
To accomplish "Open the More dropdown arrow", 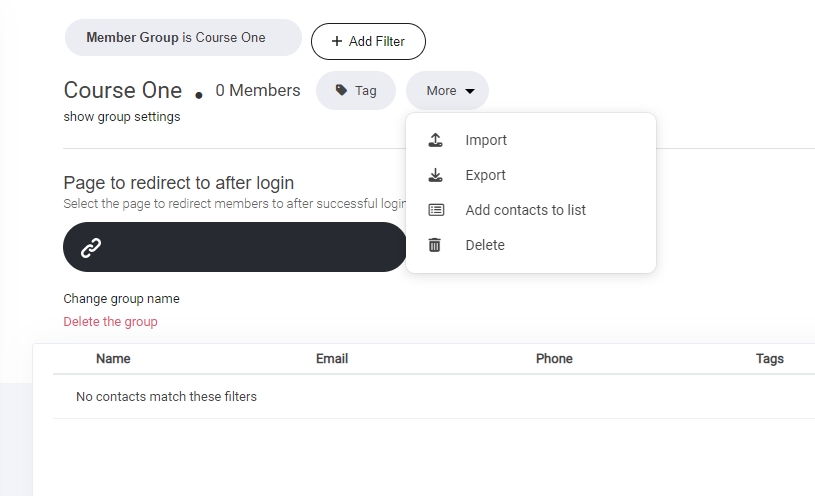I will [470, 91].
